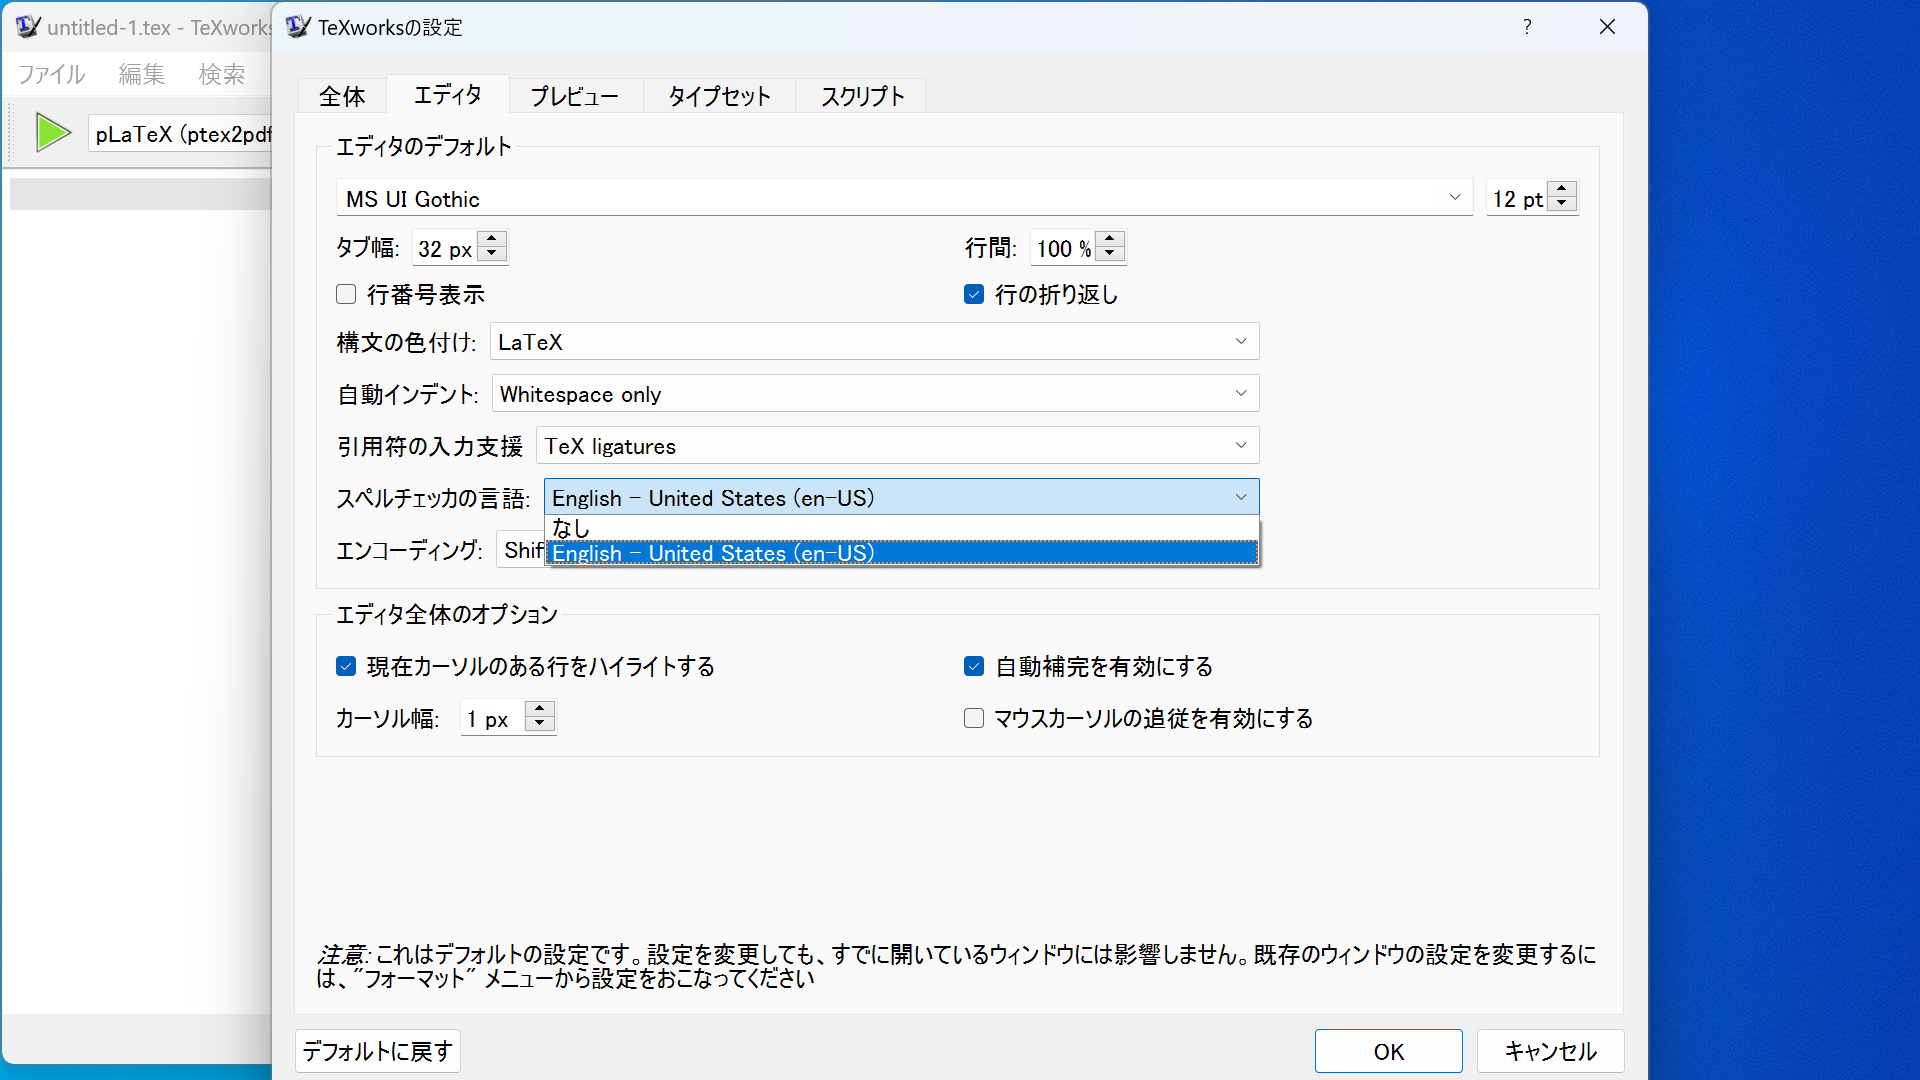1920x1080 pixels.
Task: Increase tab width with the up arrow
Action: point(491,240)
